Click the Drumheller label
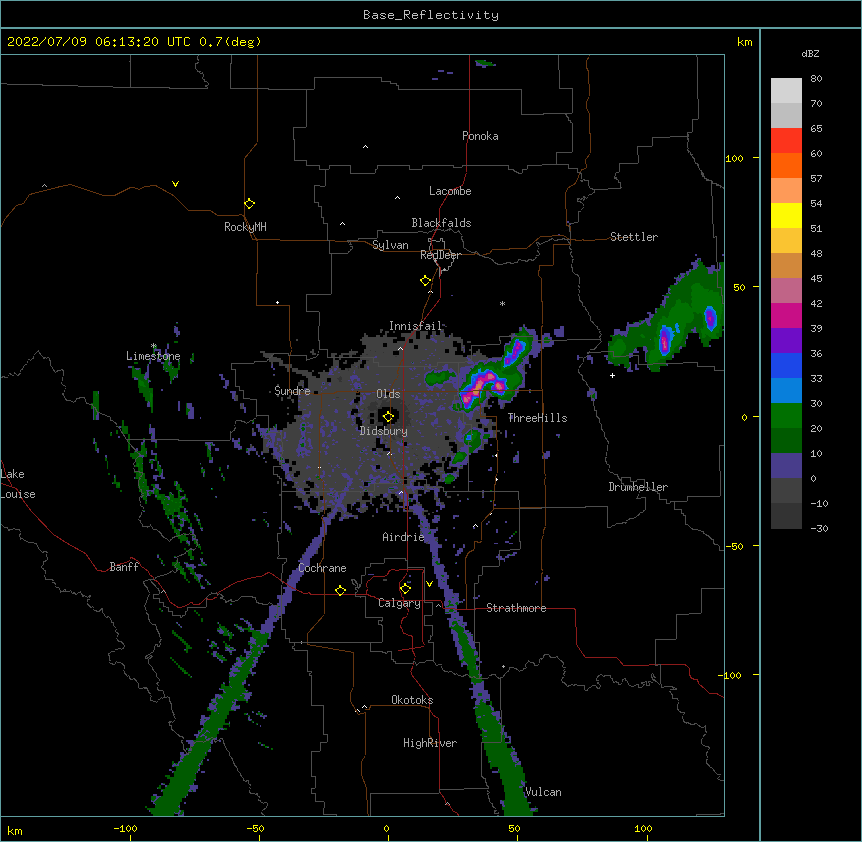This screenshot has width=862, height=842. point(638,487)
